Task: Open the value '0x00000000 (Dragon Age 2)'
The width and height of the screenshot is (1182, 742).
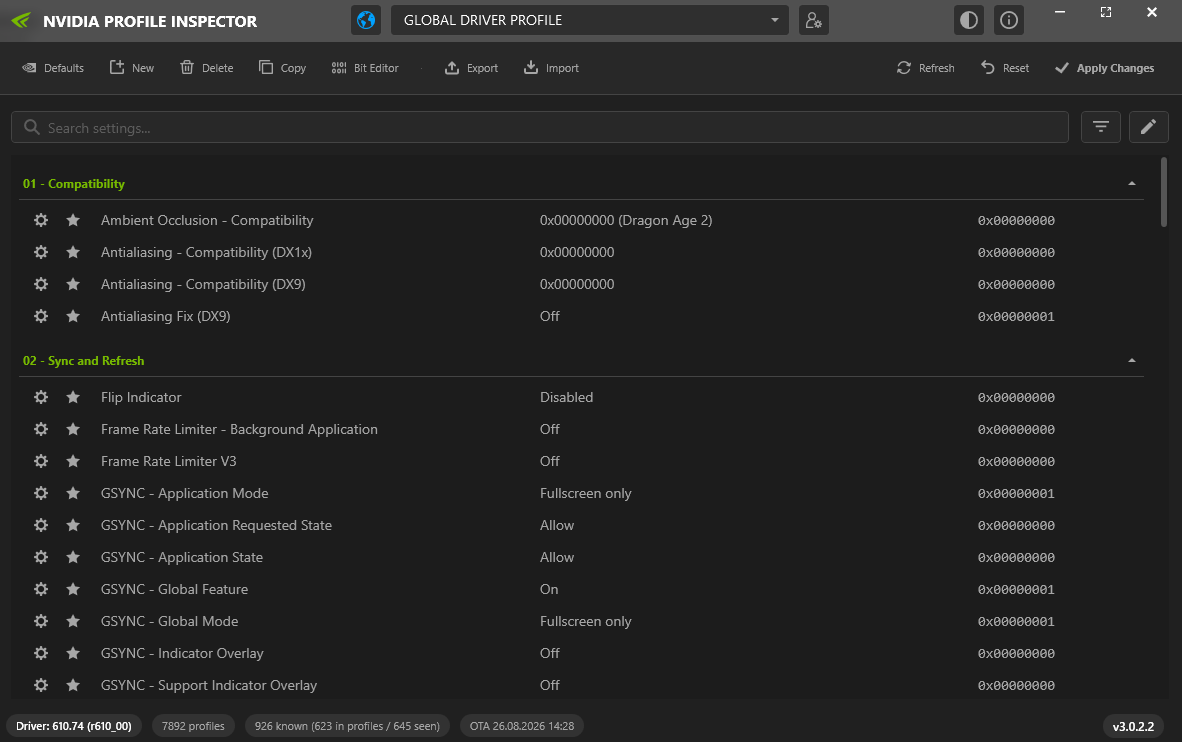Action: pyautogui.click(x=626, y=220)
